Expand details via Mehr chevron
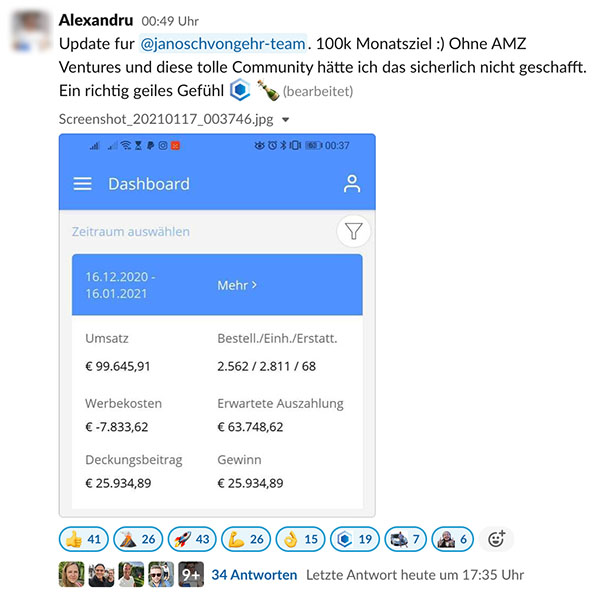Screen dimensions: 600x601 click(237, 285)
